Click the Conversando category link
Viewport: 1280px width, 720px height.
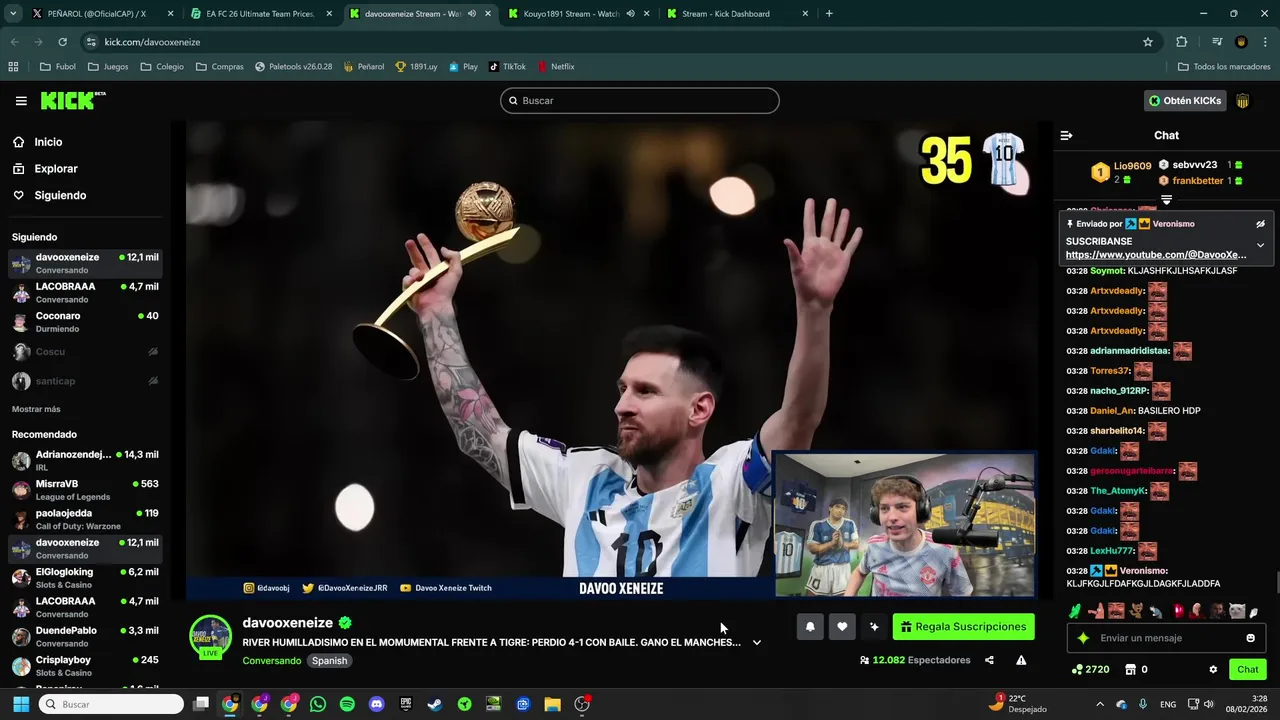(x=271, y=661)
